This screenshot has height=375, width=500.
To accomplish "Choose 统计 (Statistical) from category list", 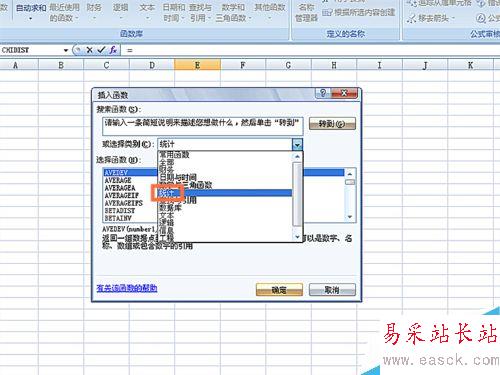I will pos(225,193).
